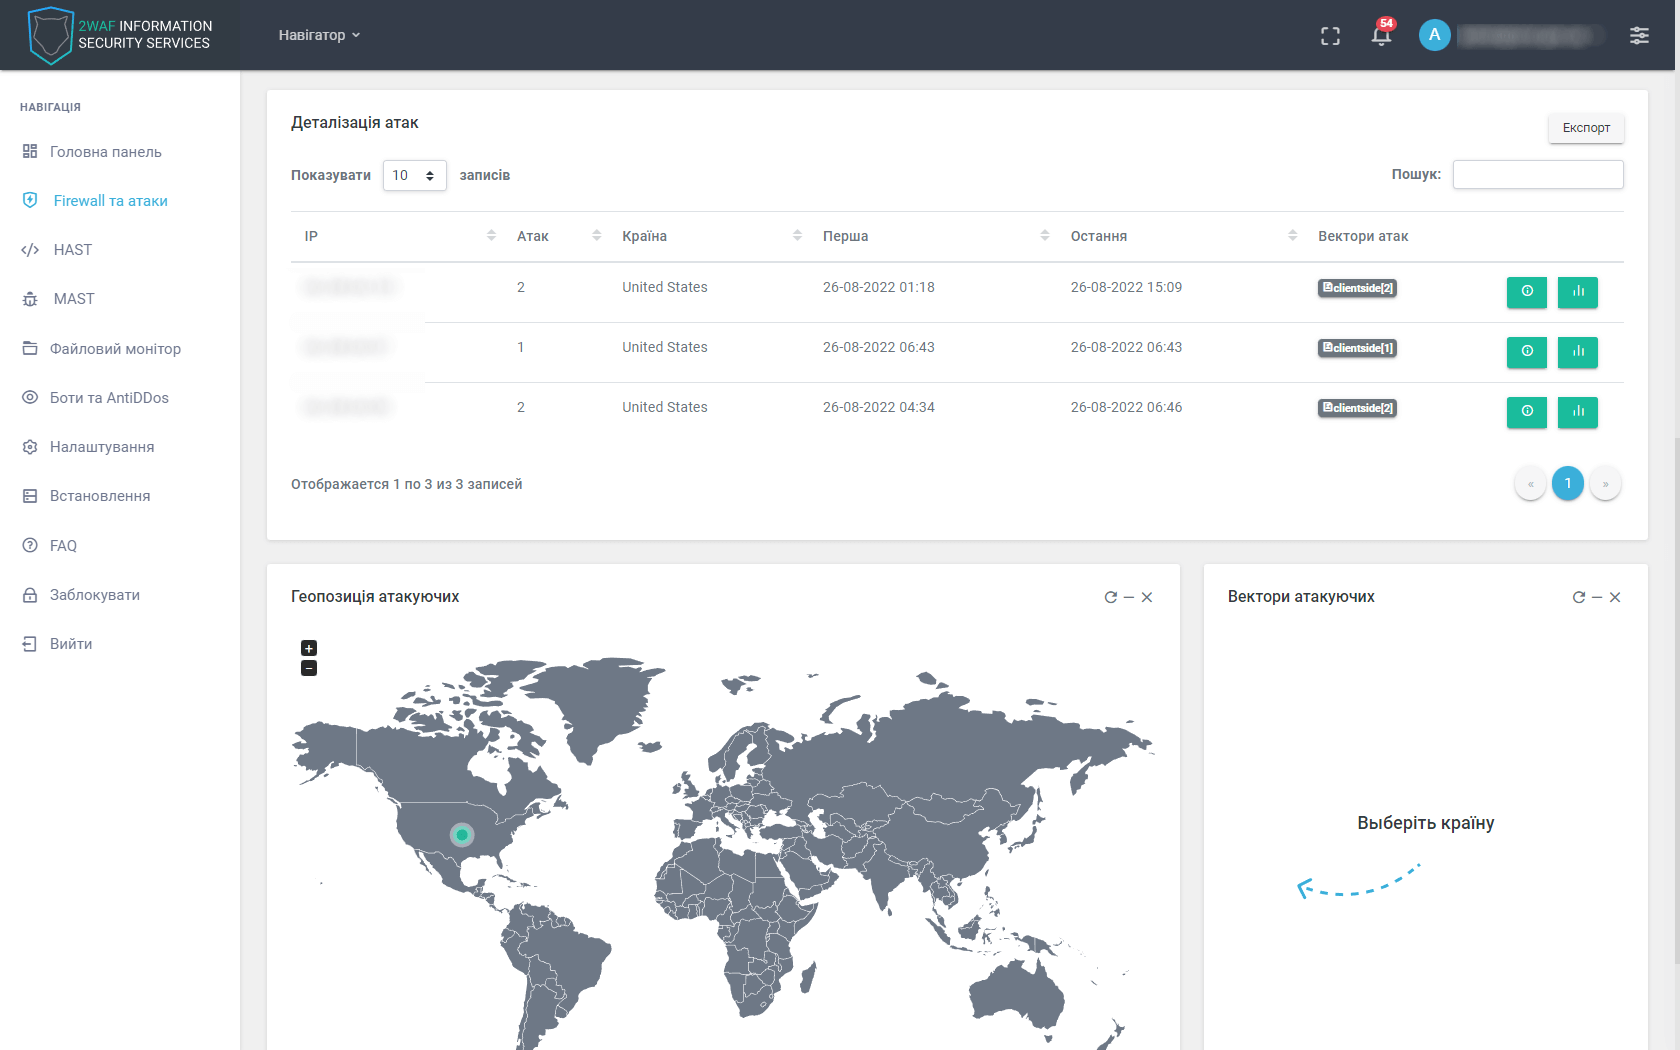1680x1050 pixels.
Task: Navigate to Боти та AntiDDos section
Action: tap(109, 397)
